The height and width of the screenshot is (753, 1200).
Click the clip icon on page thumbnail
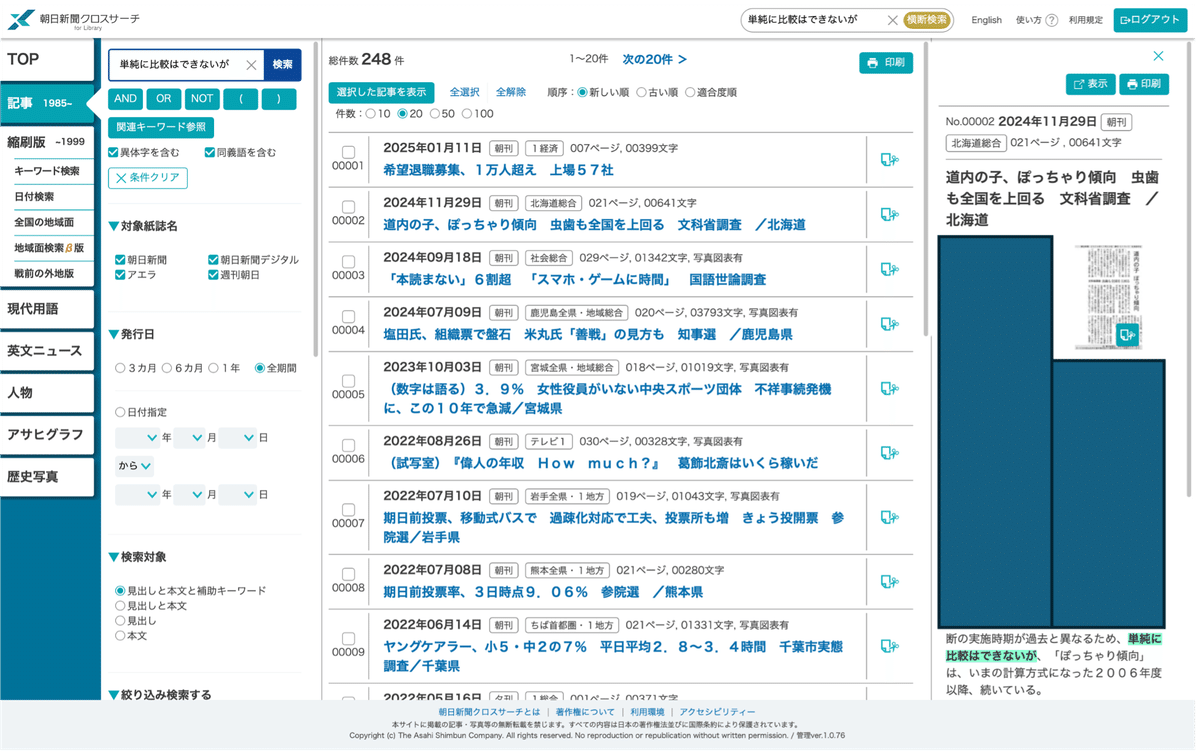[1128, 334]
